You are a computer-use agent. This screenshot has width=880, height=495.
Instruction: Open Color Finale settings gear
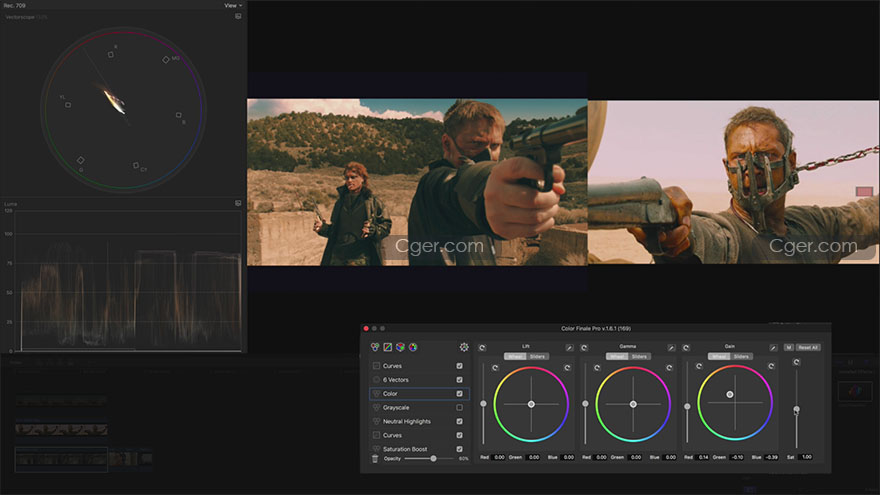(x=464, y=347)
